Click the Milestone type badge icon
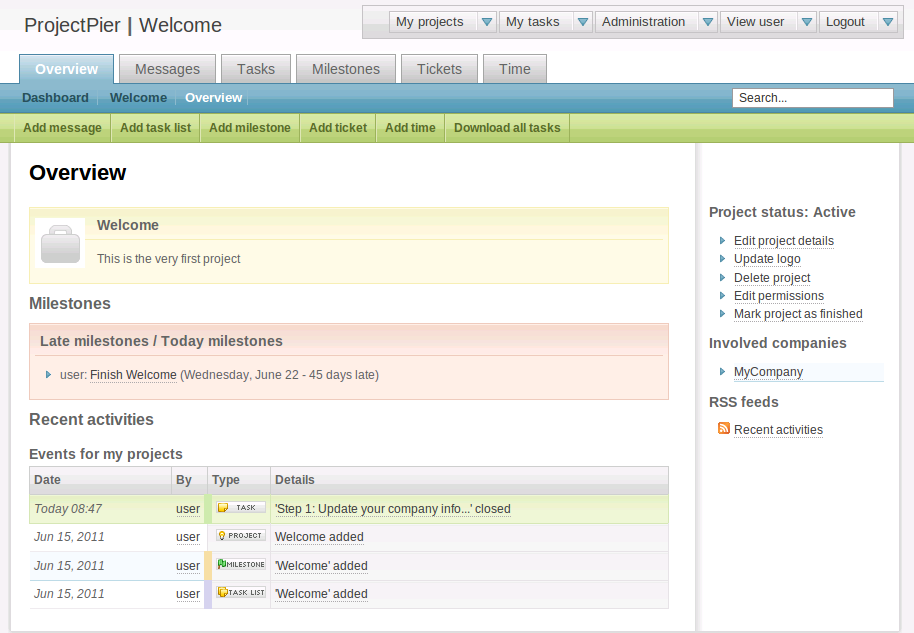 241,565
